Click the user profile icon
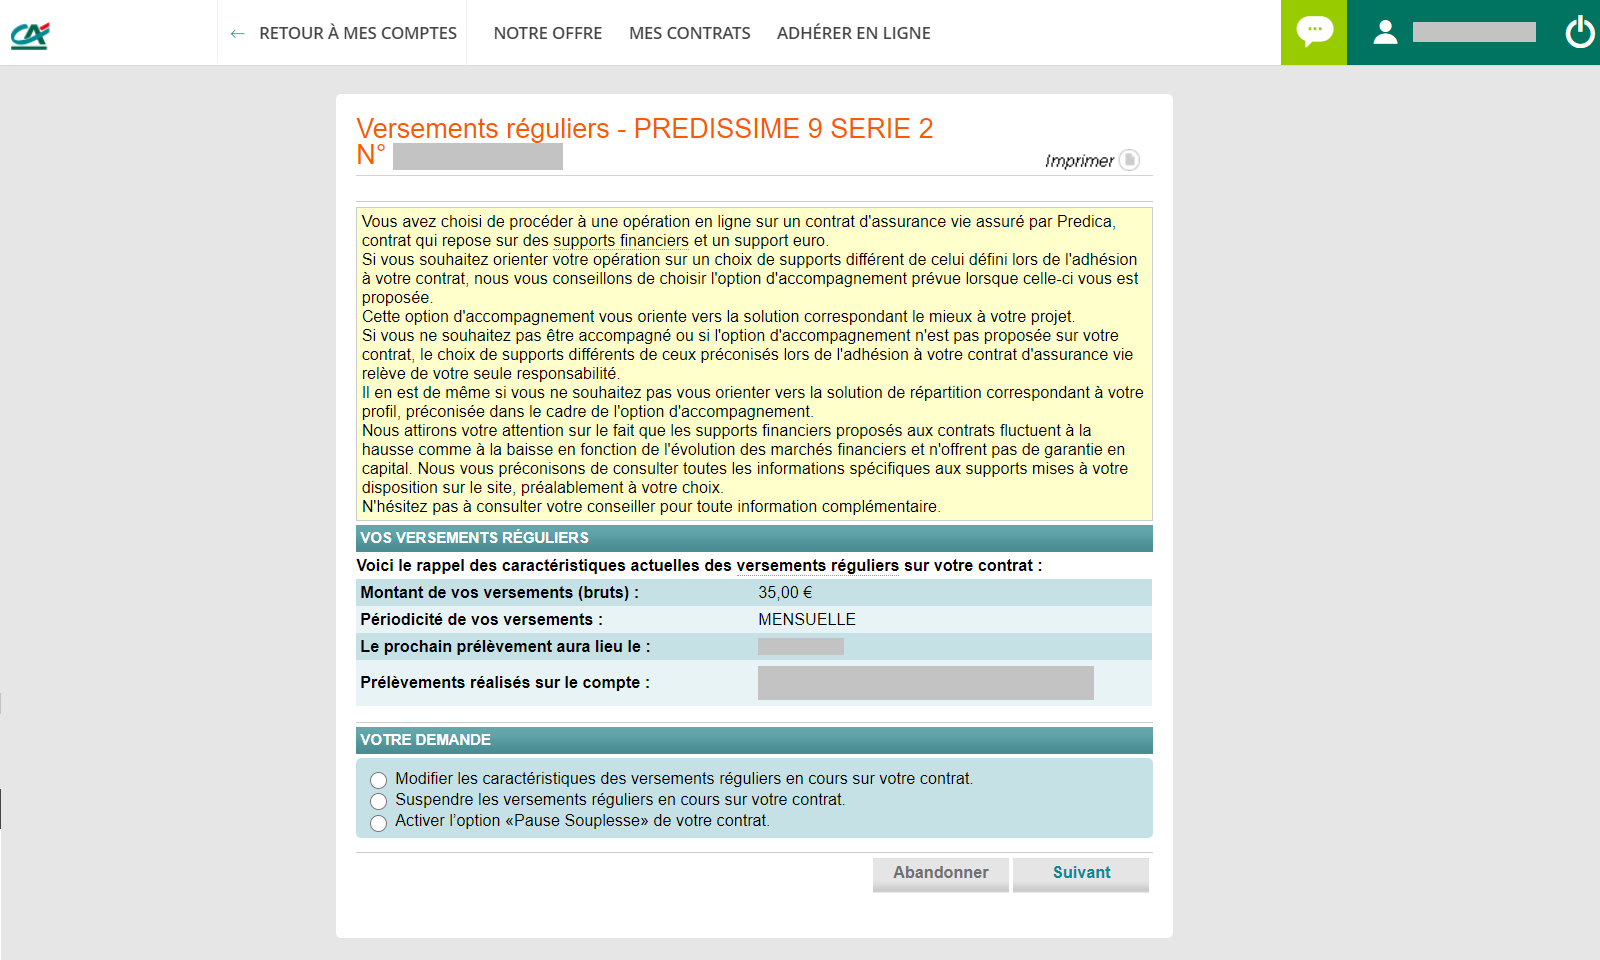Viewport: 1600px width, 960px height. tap(1385, 33)
